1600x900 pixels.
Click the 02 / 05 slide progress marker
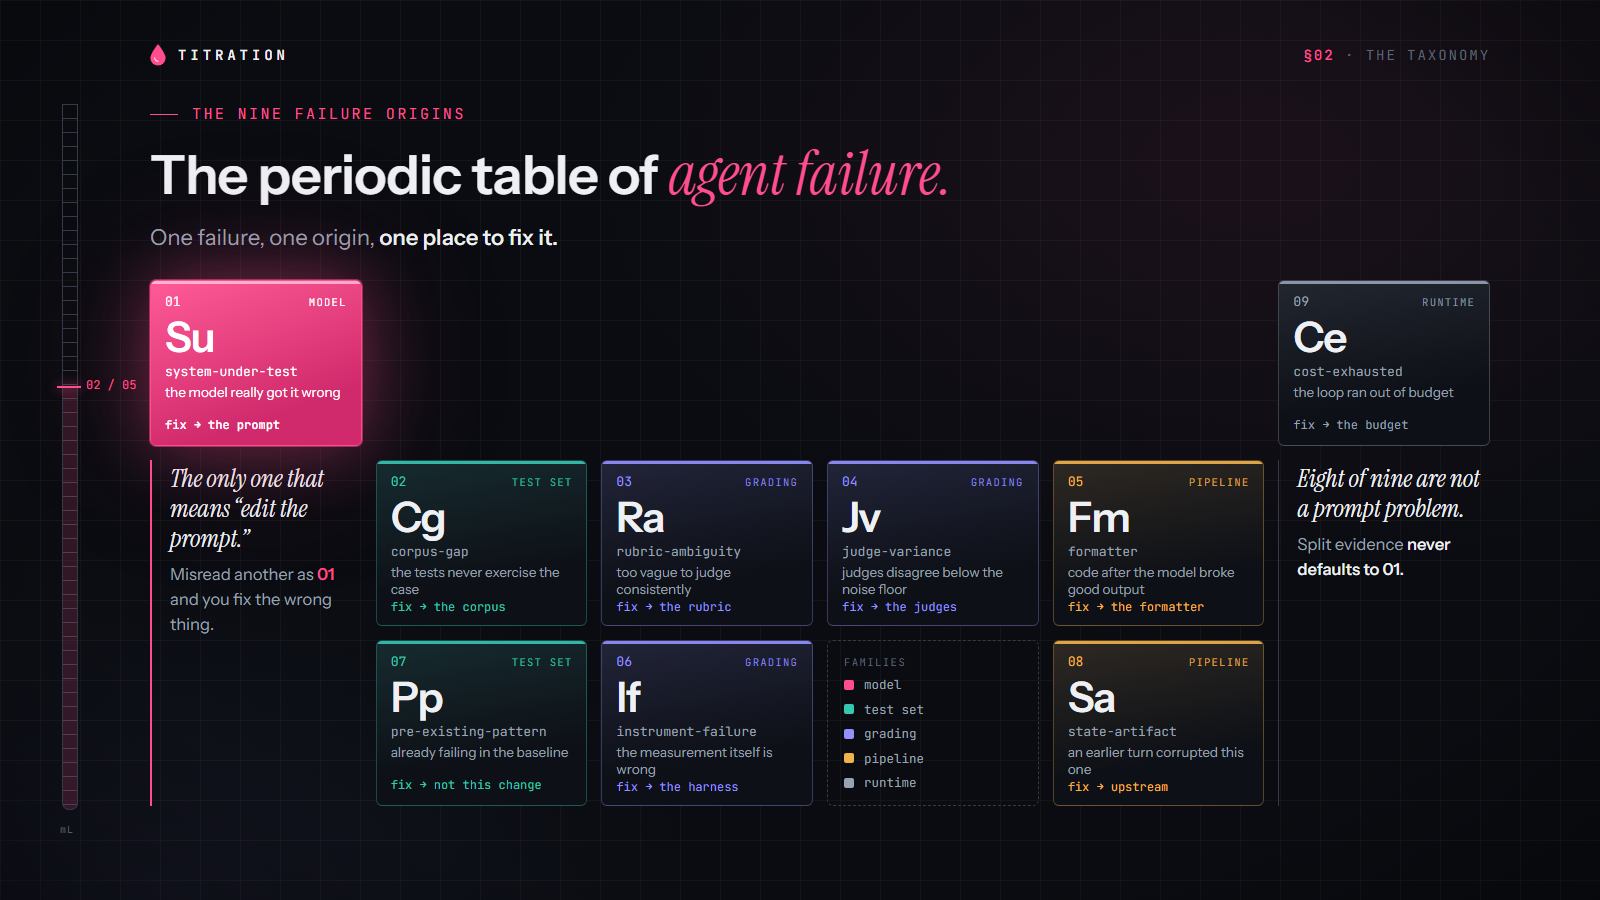pyautogui.click(x=111, y=385)
